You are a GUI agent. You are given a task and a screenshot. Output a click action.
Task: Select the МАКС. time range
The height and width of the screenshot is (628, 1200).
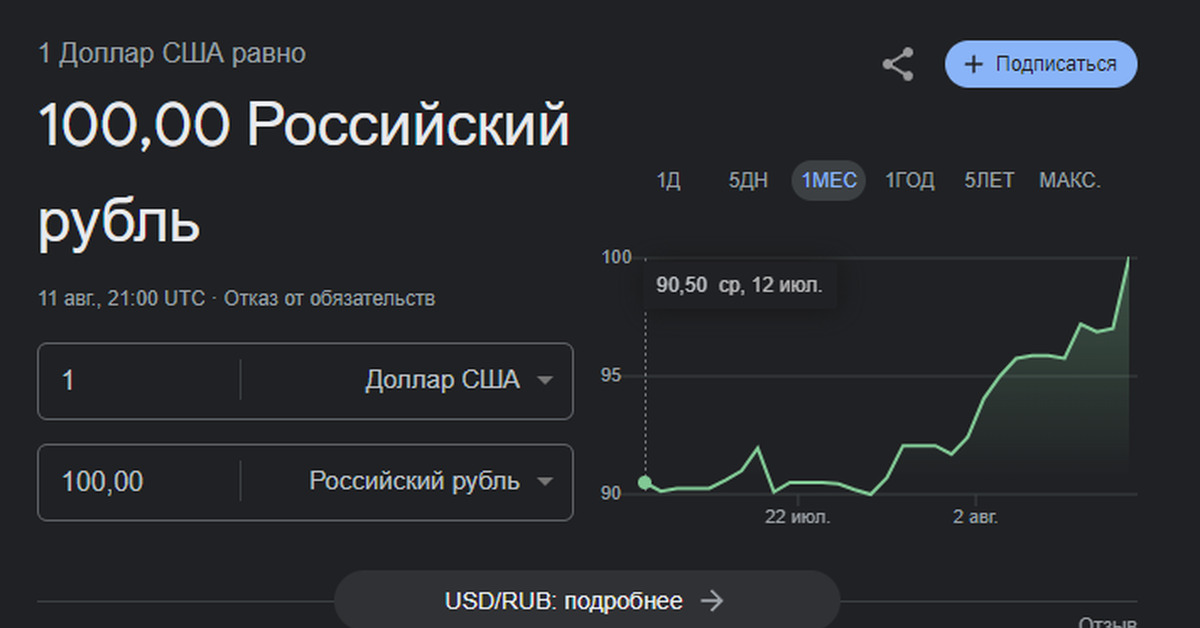(x=1070, y=181)
